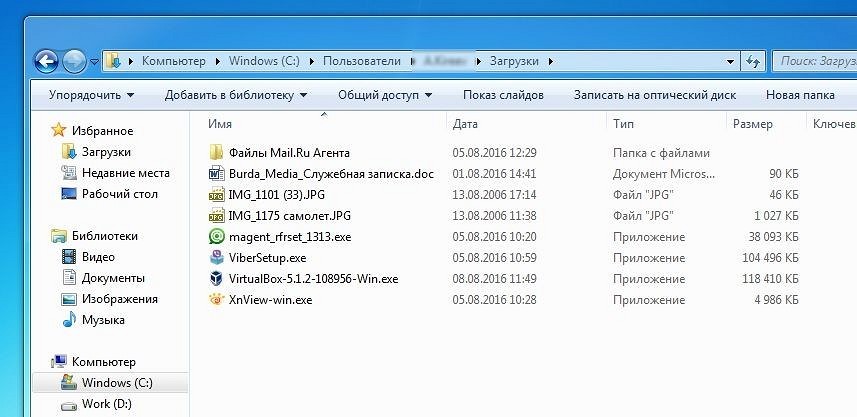This screenshot has width=857, height=417.
Task: Sort by the Имя column header
Action: click(x=220, y=124)
